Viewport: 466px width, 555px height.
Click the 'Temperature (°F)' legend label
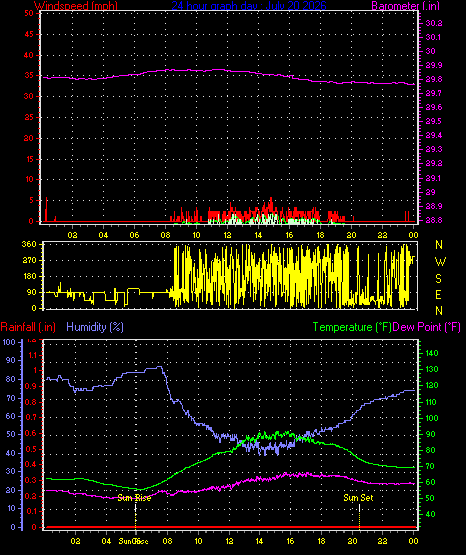pyautogui.click(x=352, y=327)
